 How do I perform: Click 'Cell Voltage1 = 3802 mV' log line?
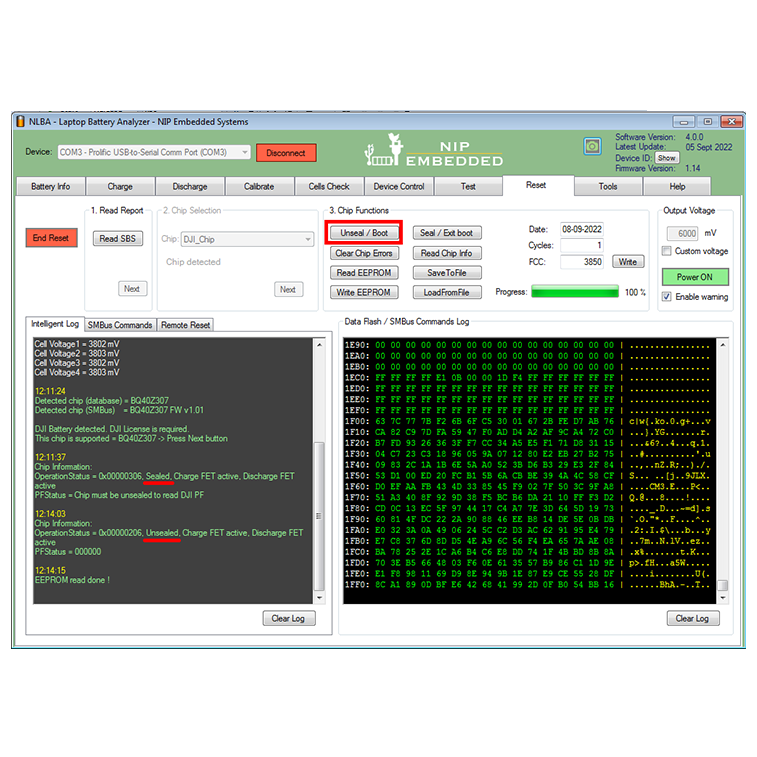tap(77, 344)
